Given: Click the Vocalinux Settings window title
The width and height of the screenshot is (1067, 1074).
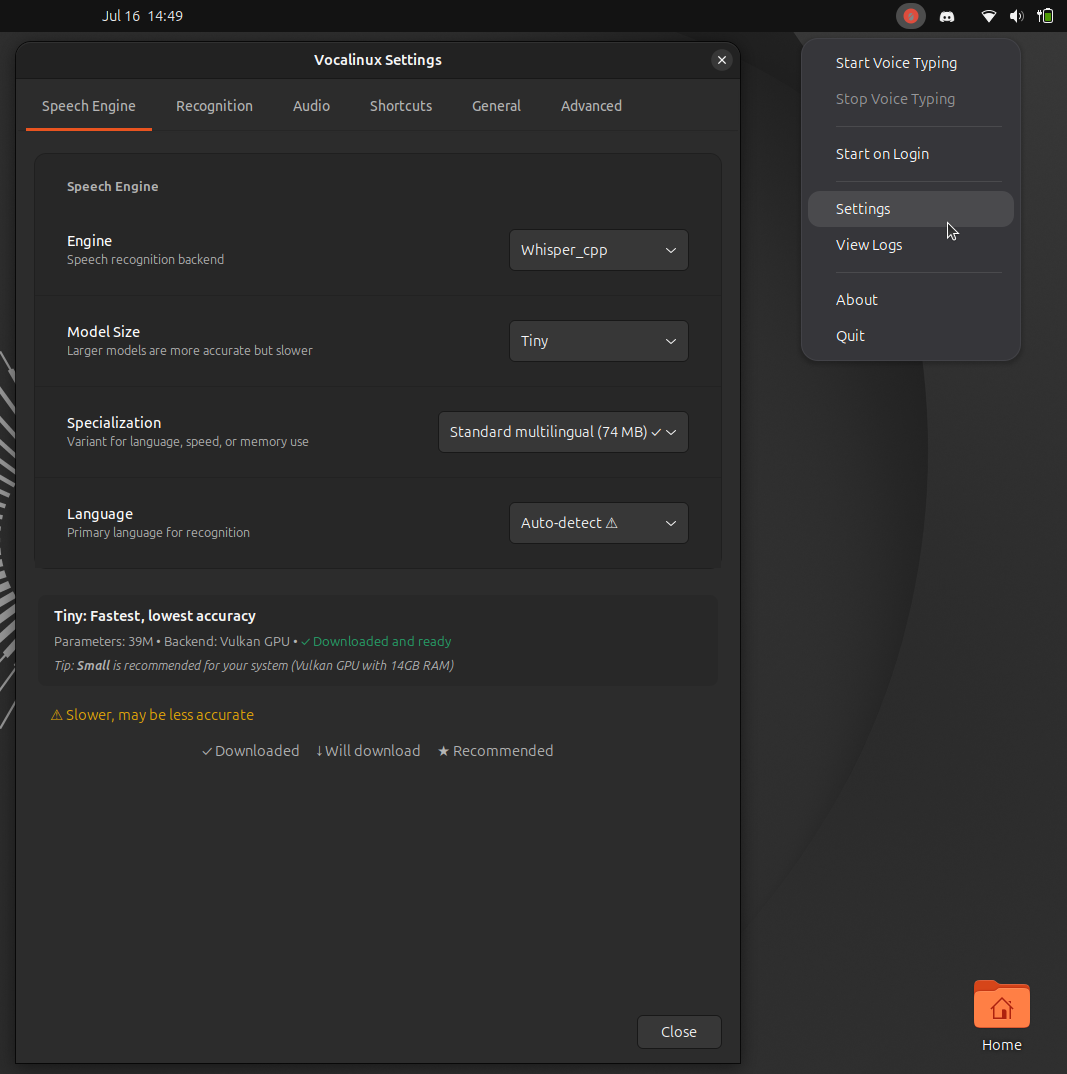Looking at the screenshot, I should pos(378,60).
